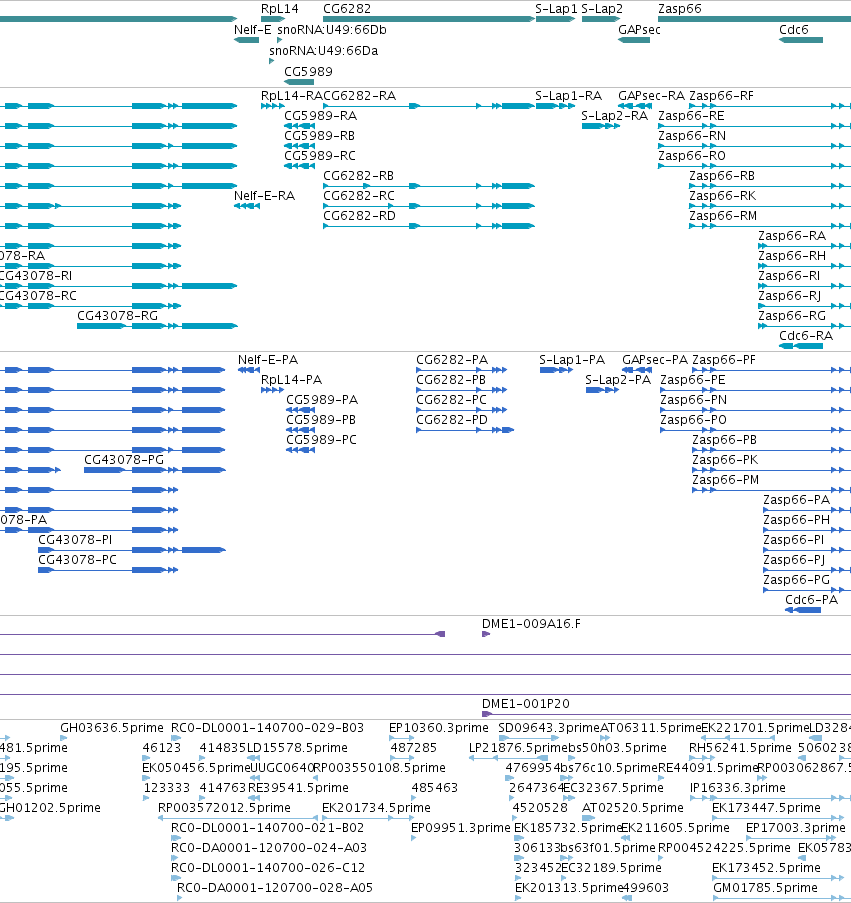
Task: Select the Zasp66 gene label
Action: pos(679,9)
